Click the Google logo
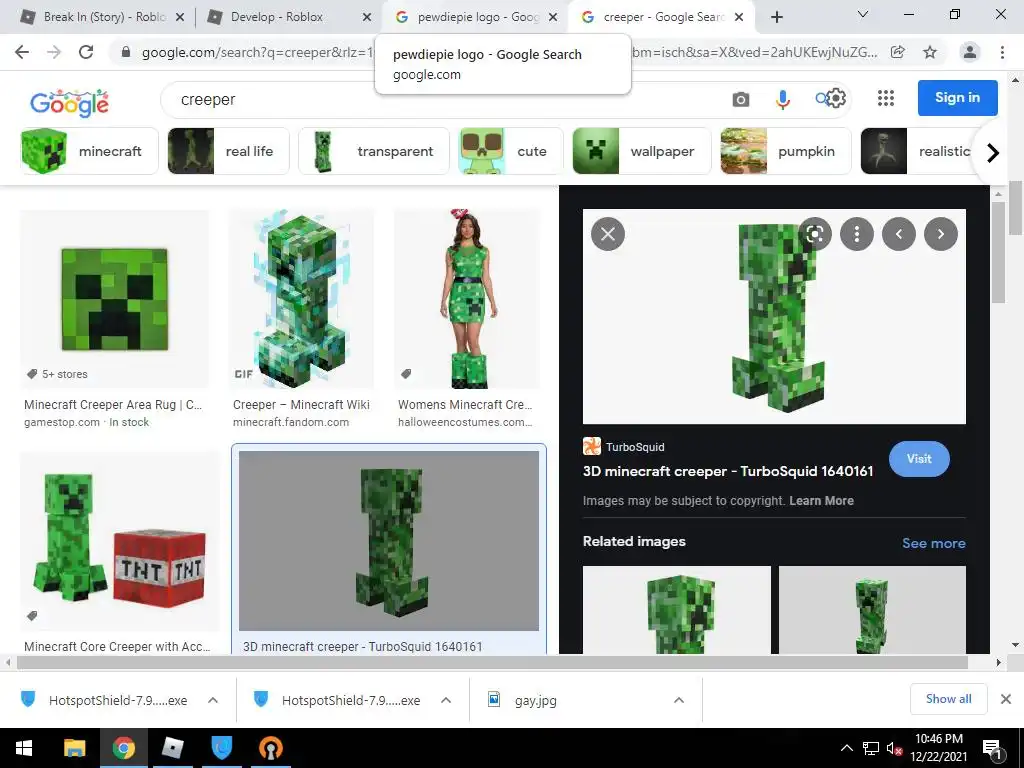This screenshot has height=768, width=1024. tap(70, 103)
